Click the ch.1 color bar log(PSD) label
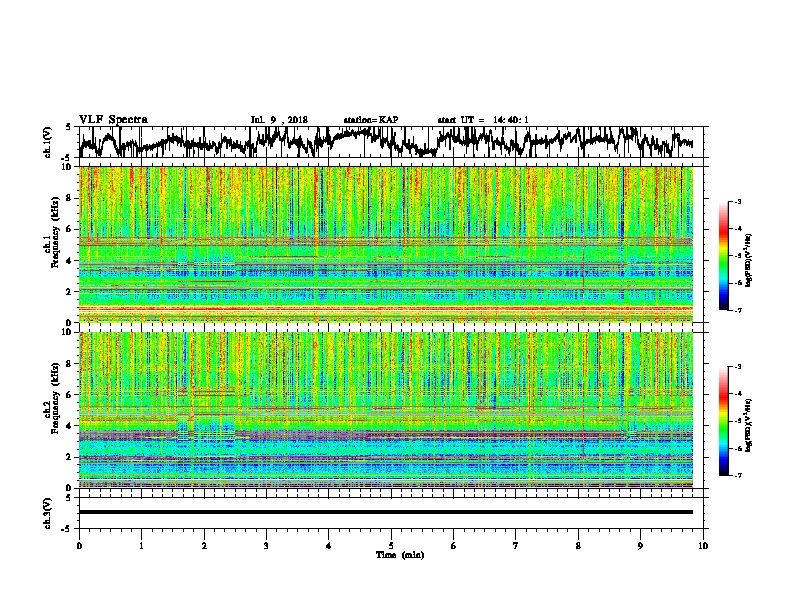 point(748,261)
